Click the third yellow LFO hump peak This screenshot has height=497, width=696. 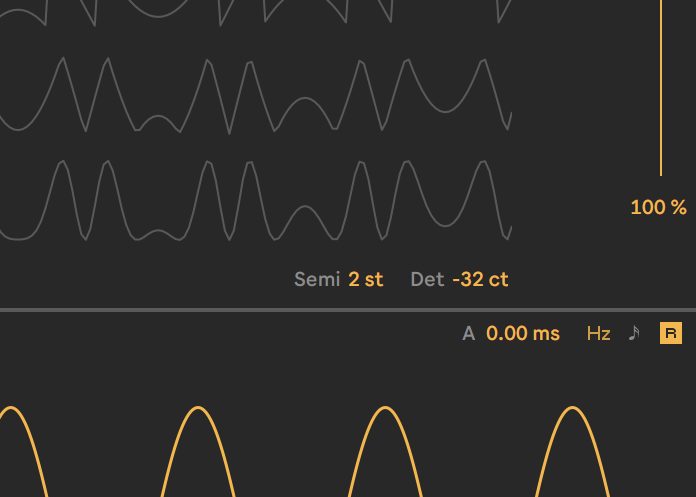click(x=385, y=408)
